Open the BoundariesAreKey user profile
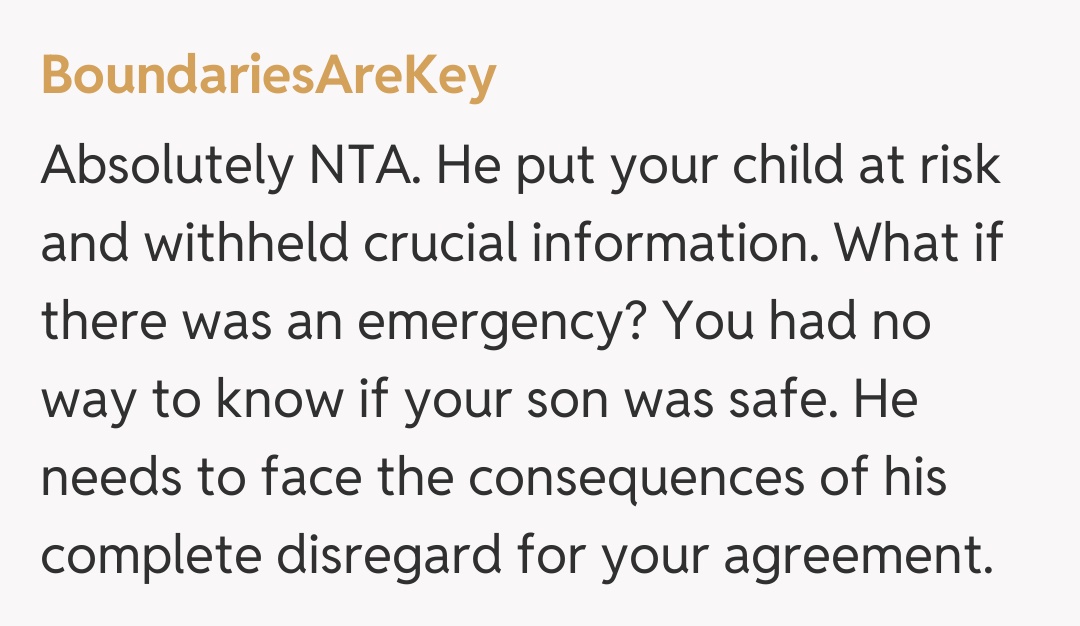The width and height of the screenshot is (1080, 626). (x=268, y=77)
